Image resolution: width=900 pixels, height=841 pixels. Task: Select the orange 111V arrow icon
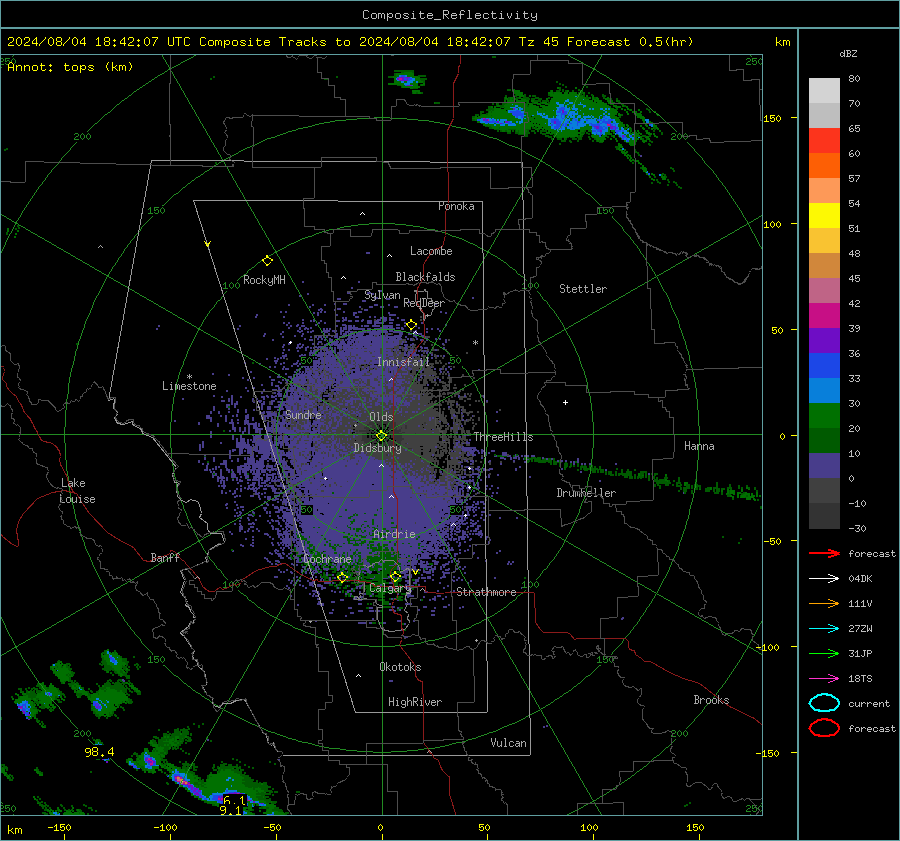tap(824, 603)
